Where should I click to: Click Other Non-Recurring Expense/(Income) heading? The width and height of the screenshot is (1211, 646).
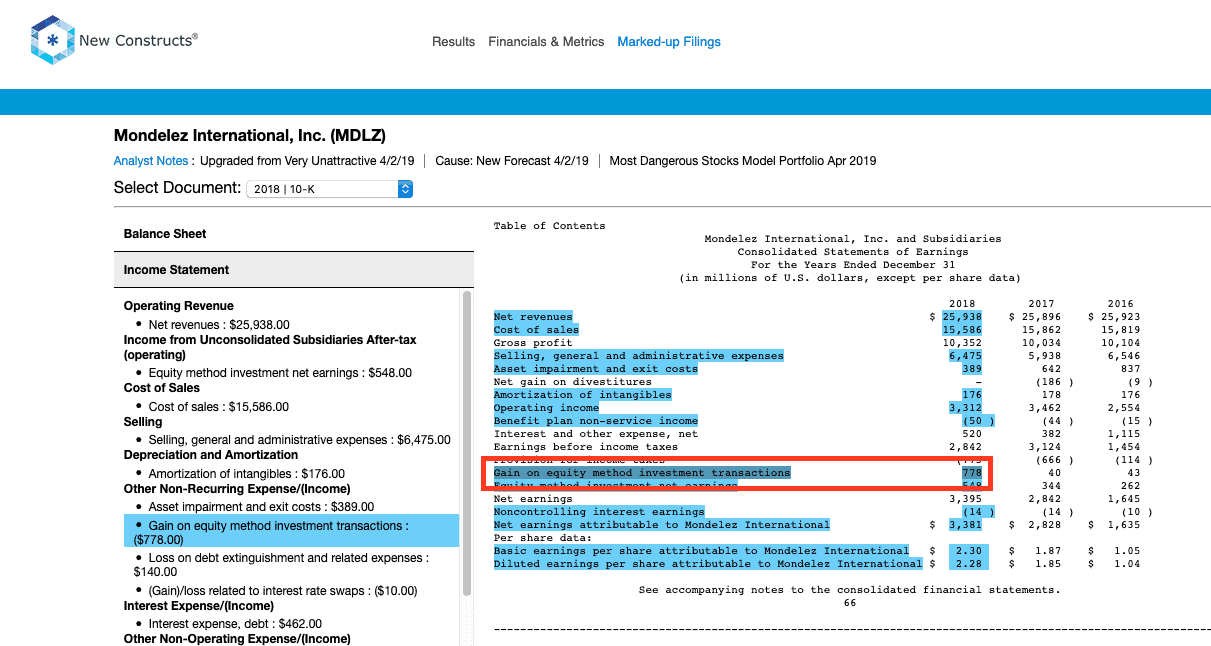pos(237,489)
